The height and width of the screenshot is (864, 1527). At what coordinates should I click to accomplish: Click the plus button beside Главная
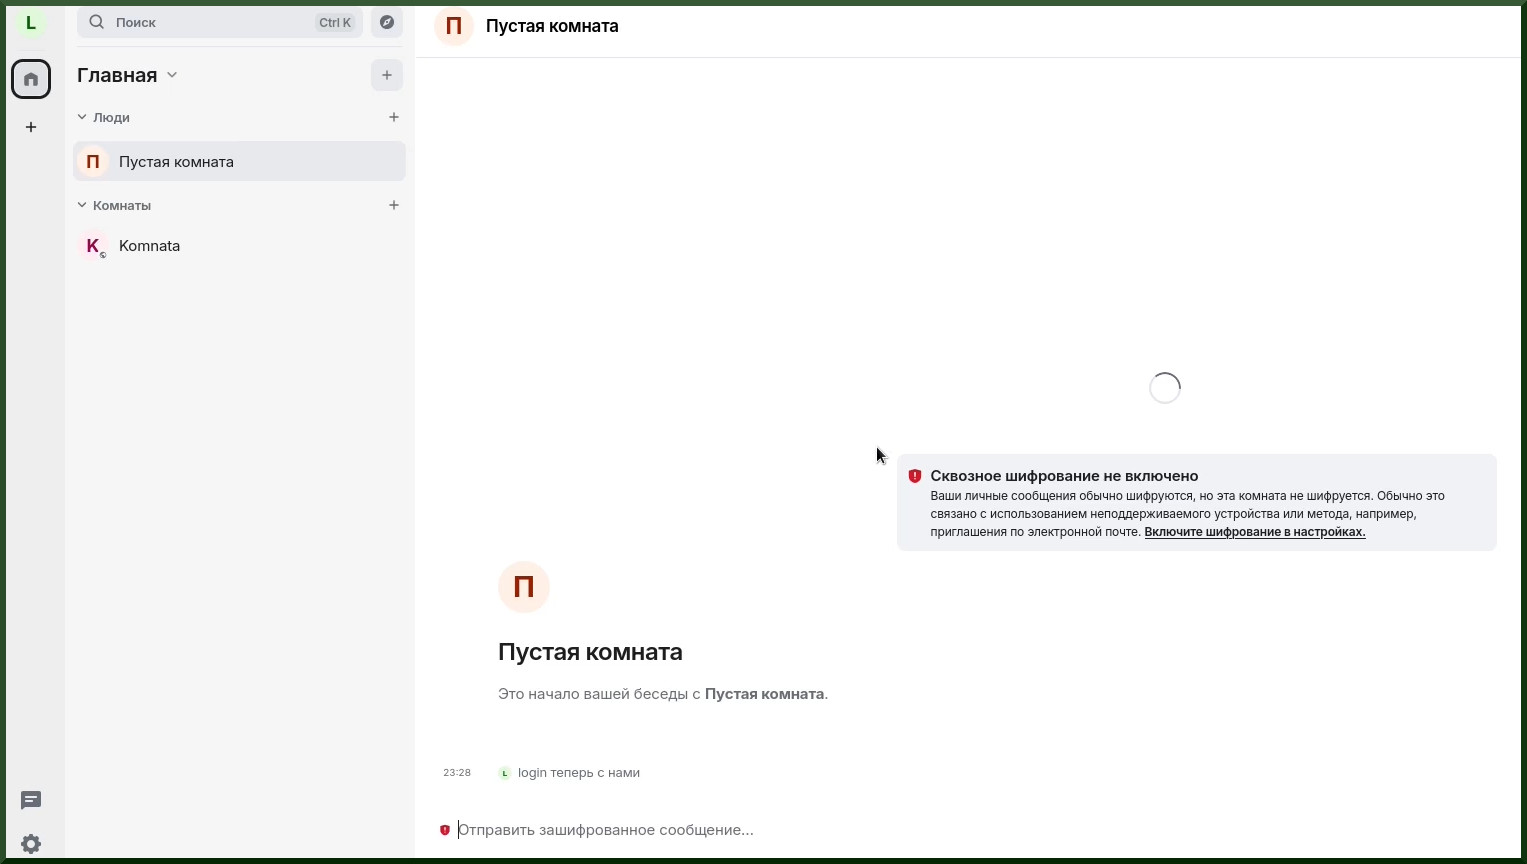[x=387, y=75]
